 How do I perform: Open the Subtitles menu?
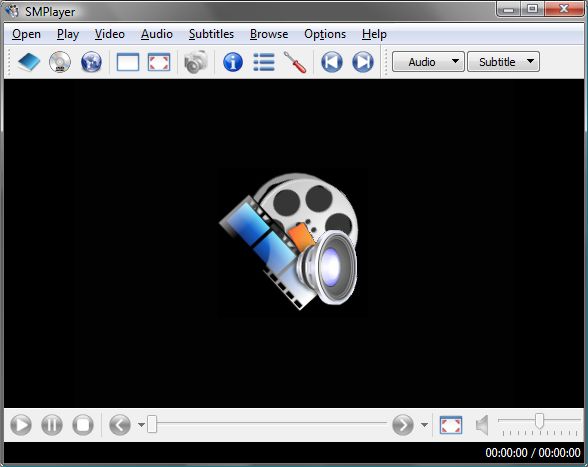211,34
